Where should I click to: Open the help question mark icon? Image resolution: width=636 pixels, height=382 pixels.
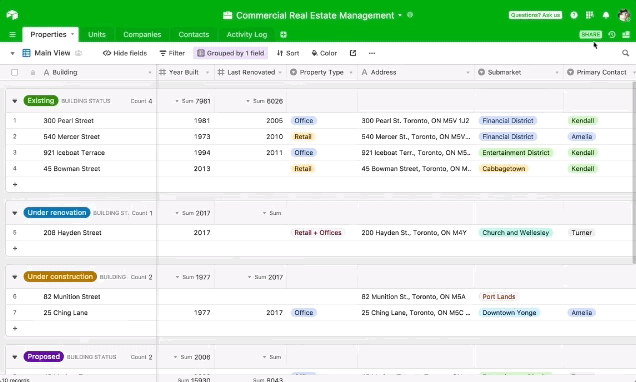(574, 15)
